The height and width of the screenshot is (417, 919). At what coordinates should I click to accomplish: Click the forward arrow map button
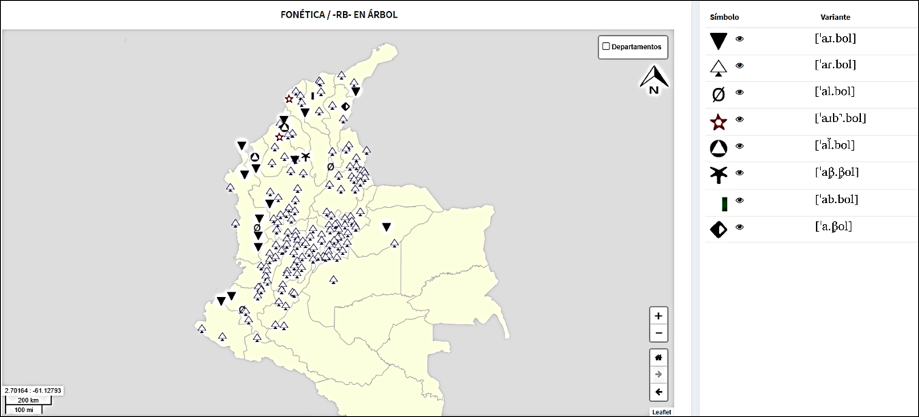pos(658,374)
